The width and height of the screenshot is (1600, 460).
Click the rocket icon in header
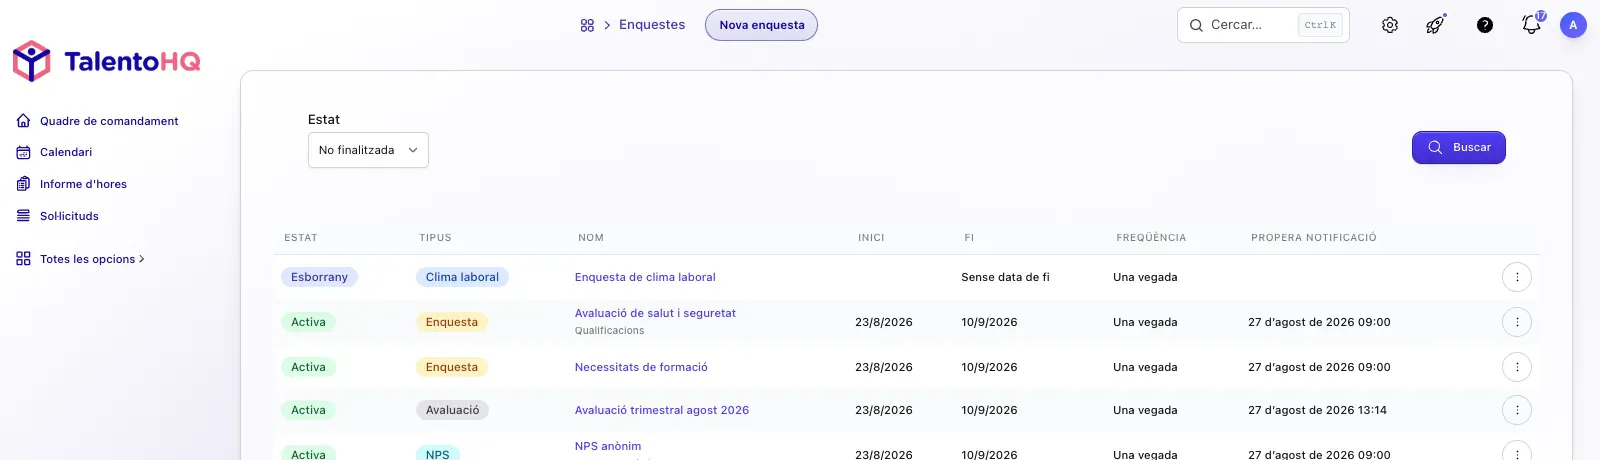(x=1435, y=25)
